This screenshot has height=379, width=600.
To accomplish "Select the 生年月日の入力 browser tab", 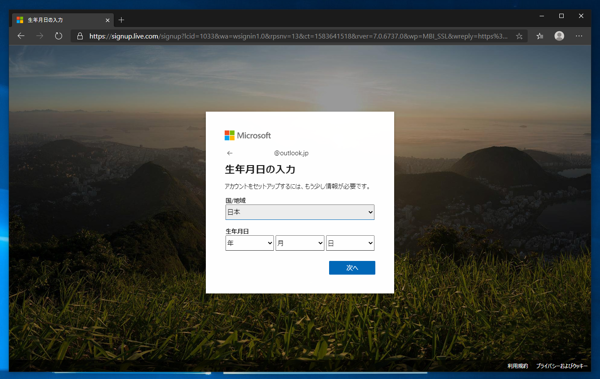I will [x=63, y=20].
